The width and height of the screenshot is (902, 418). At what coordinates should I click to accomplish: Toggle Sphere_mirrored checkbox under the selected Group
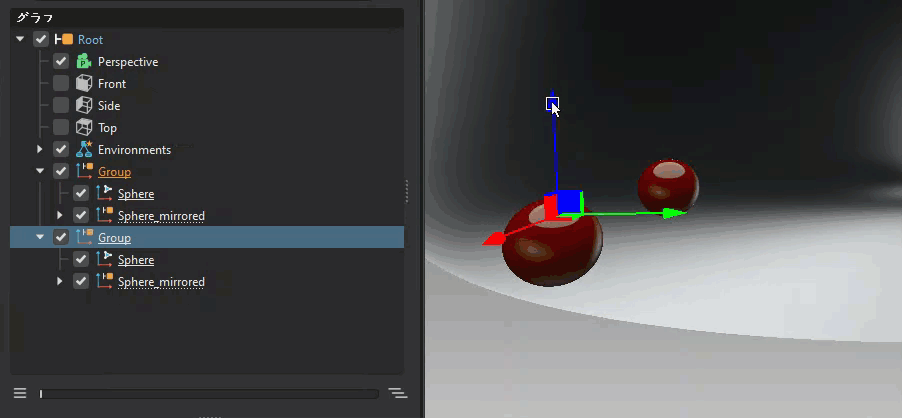(81, 281)
